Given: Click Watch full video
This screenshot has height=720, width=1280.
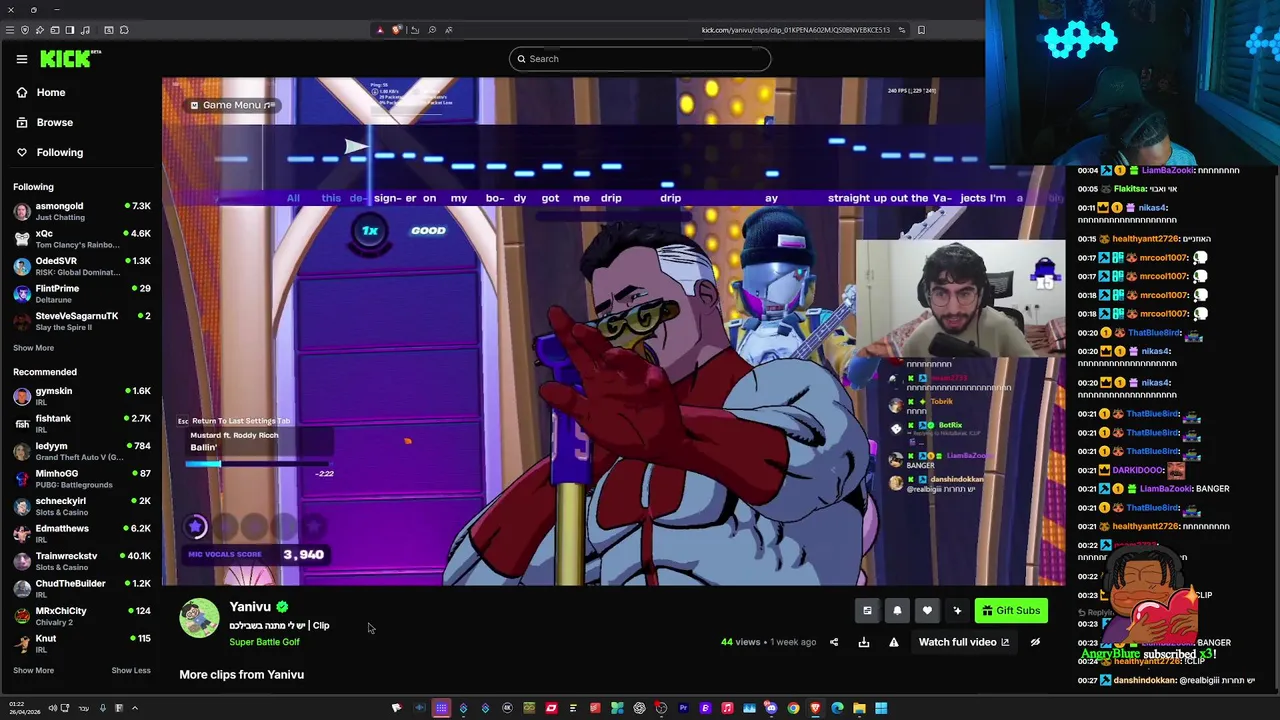Looking at the screenshot, I should [964, 642].
